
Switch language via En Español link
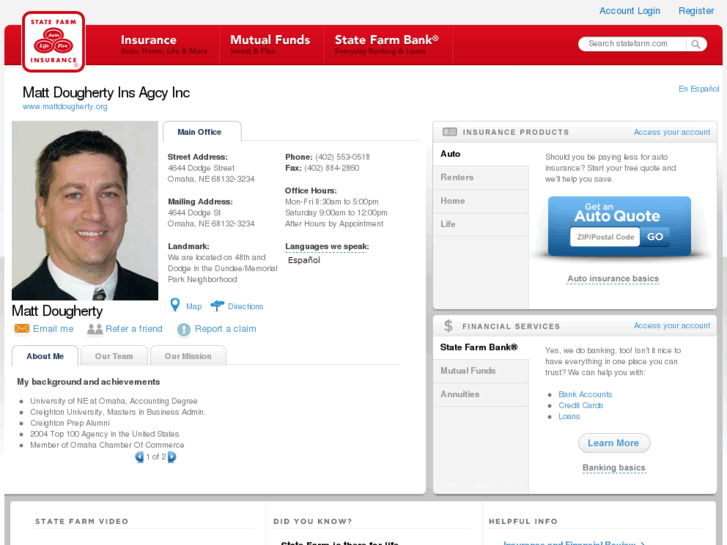click(x=699, y=89)
